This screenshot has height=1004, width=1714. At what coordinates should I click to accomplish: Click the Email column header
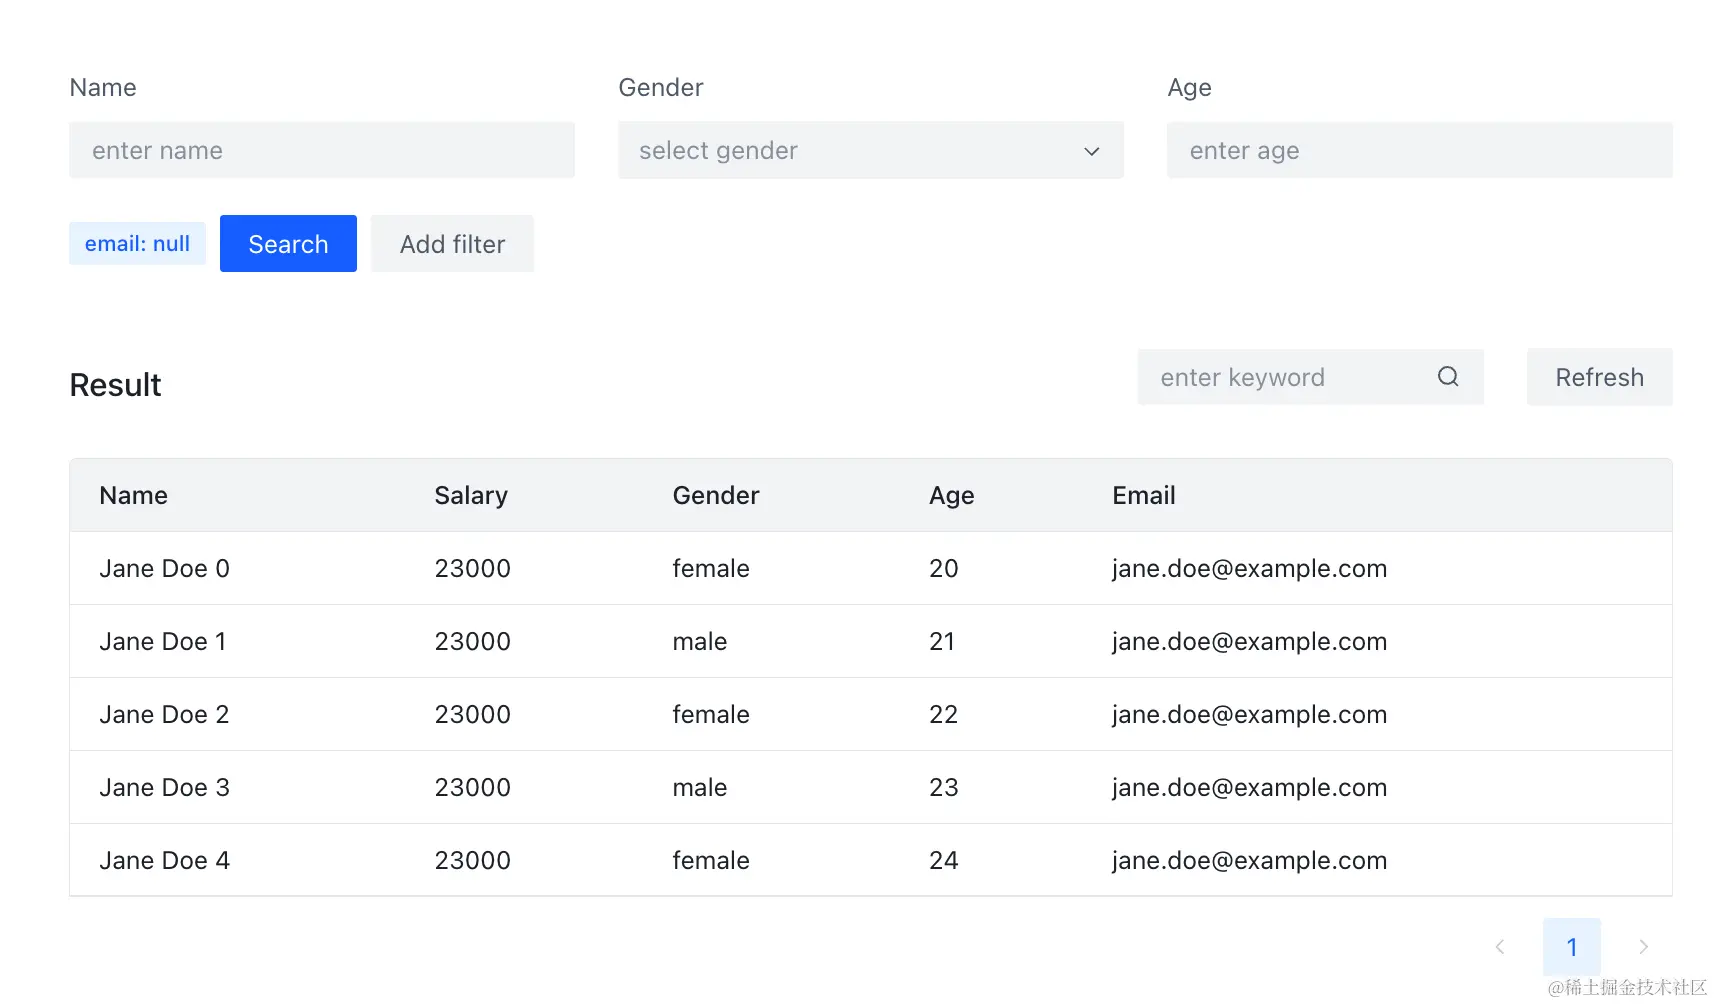pos(1143,496)
